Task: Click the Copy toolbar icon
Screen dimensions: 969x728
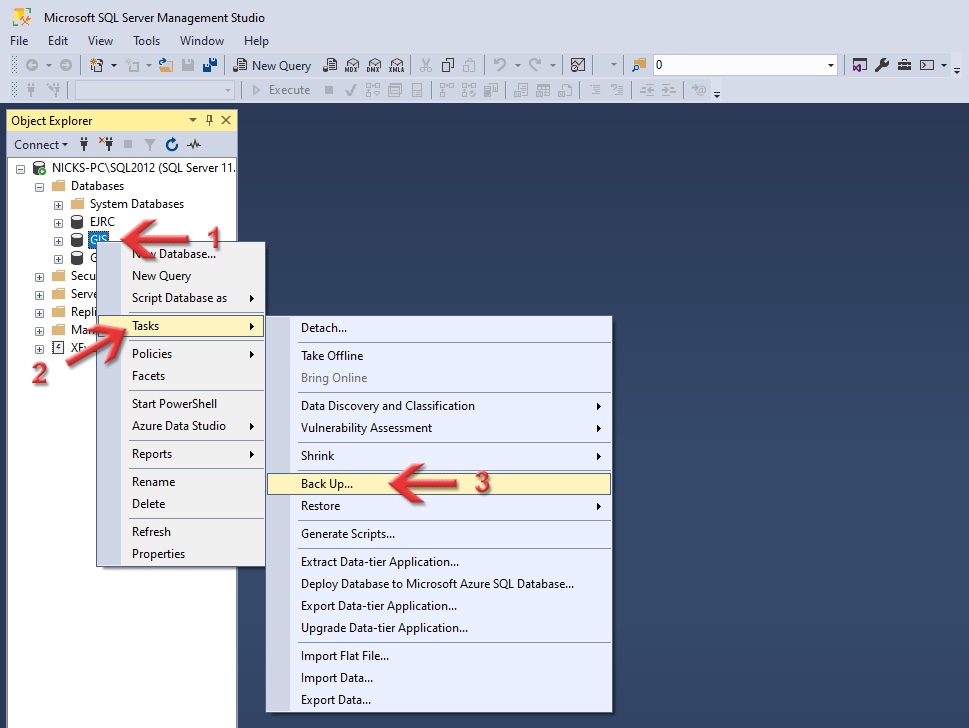Action: pyautogui.click(x=448, y=65)
